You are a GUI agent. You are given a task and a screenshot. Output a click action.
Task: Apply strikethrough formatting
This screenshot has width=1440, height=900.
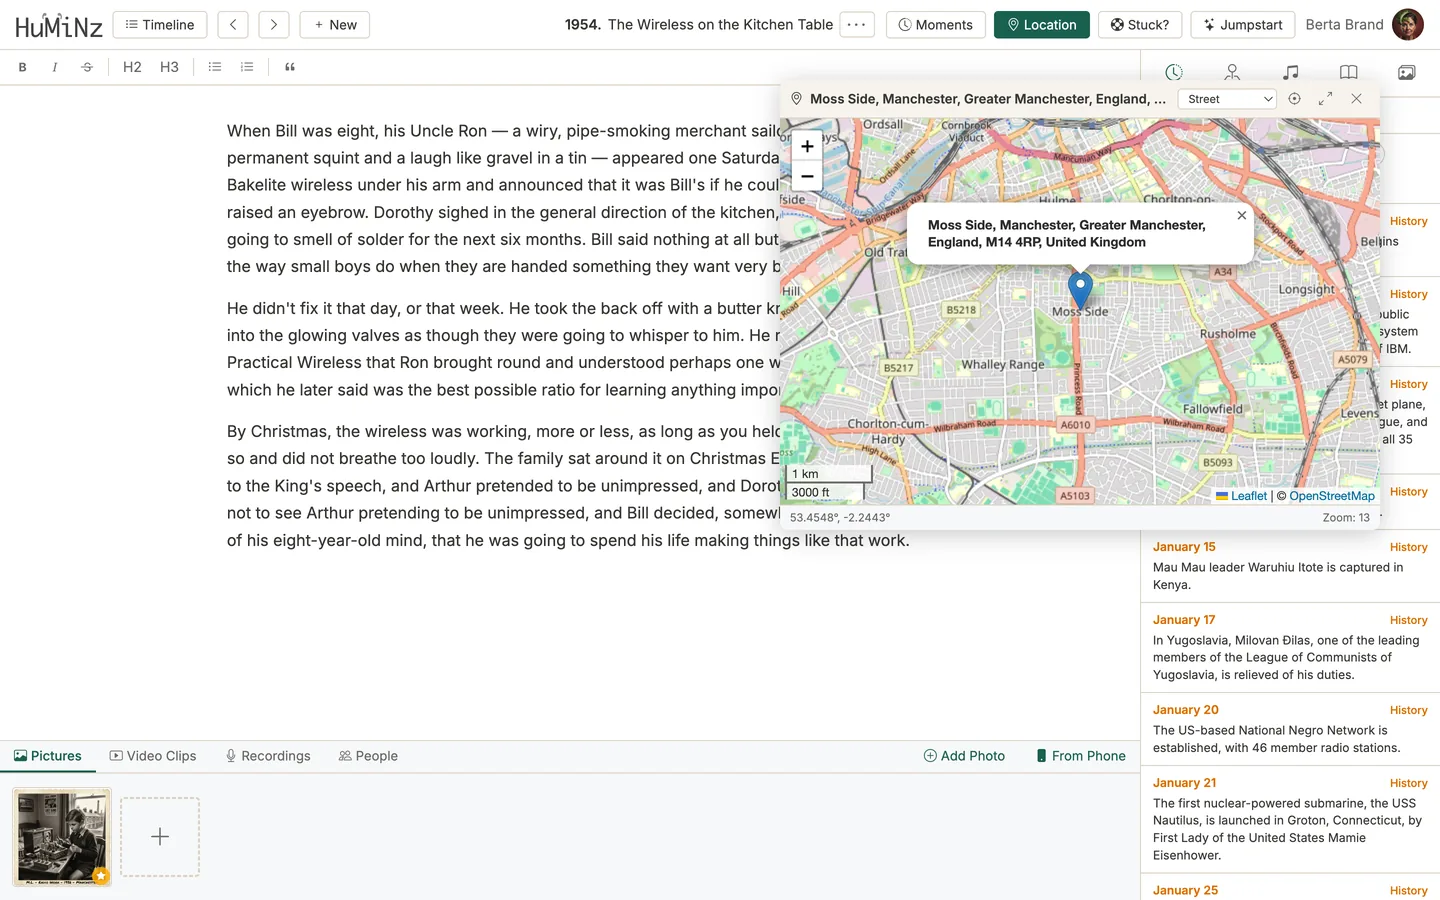pos(87,67)
